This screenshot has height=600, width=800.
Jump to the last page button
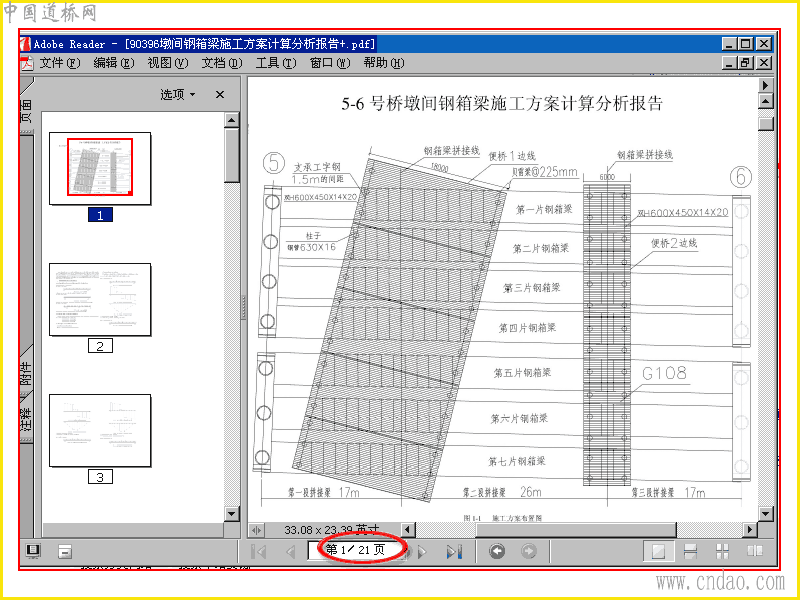(454, 552)
